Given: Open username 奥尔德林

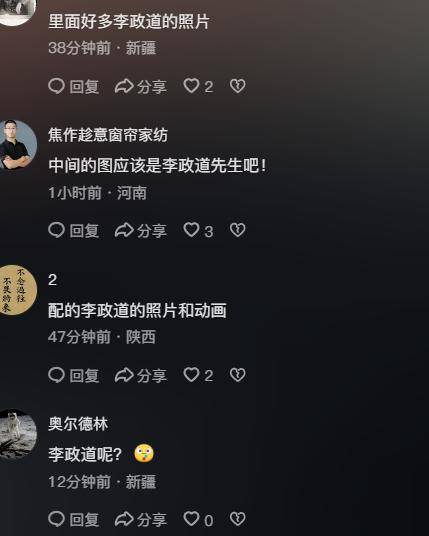Looking at the screenshot, I should coord(78,424).
